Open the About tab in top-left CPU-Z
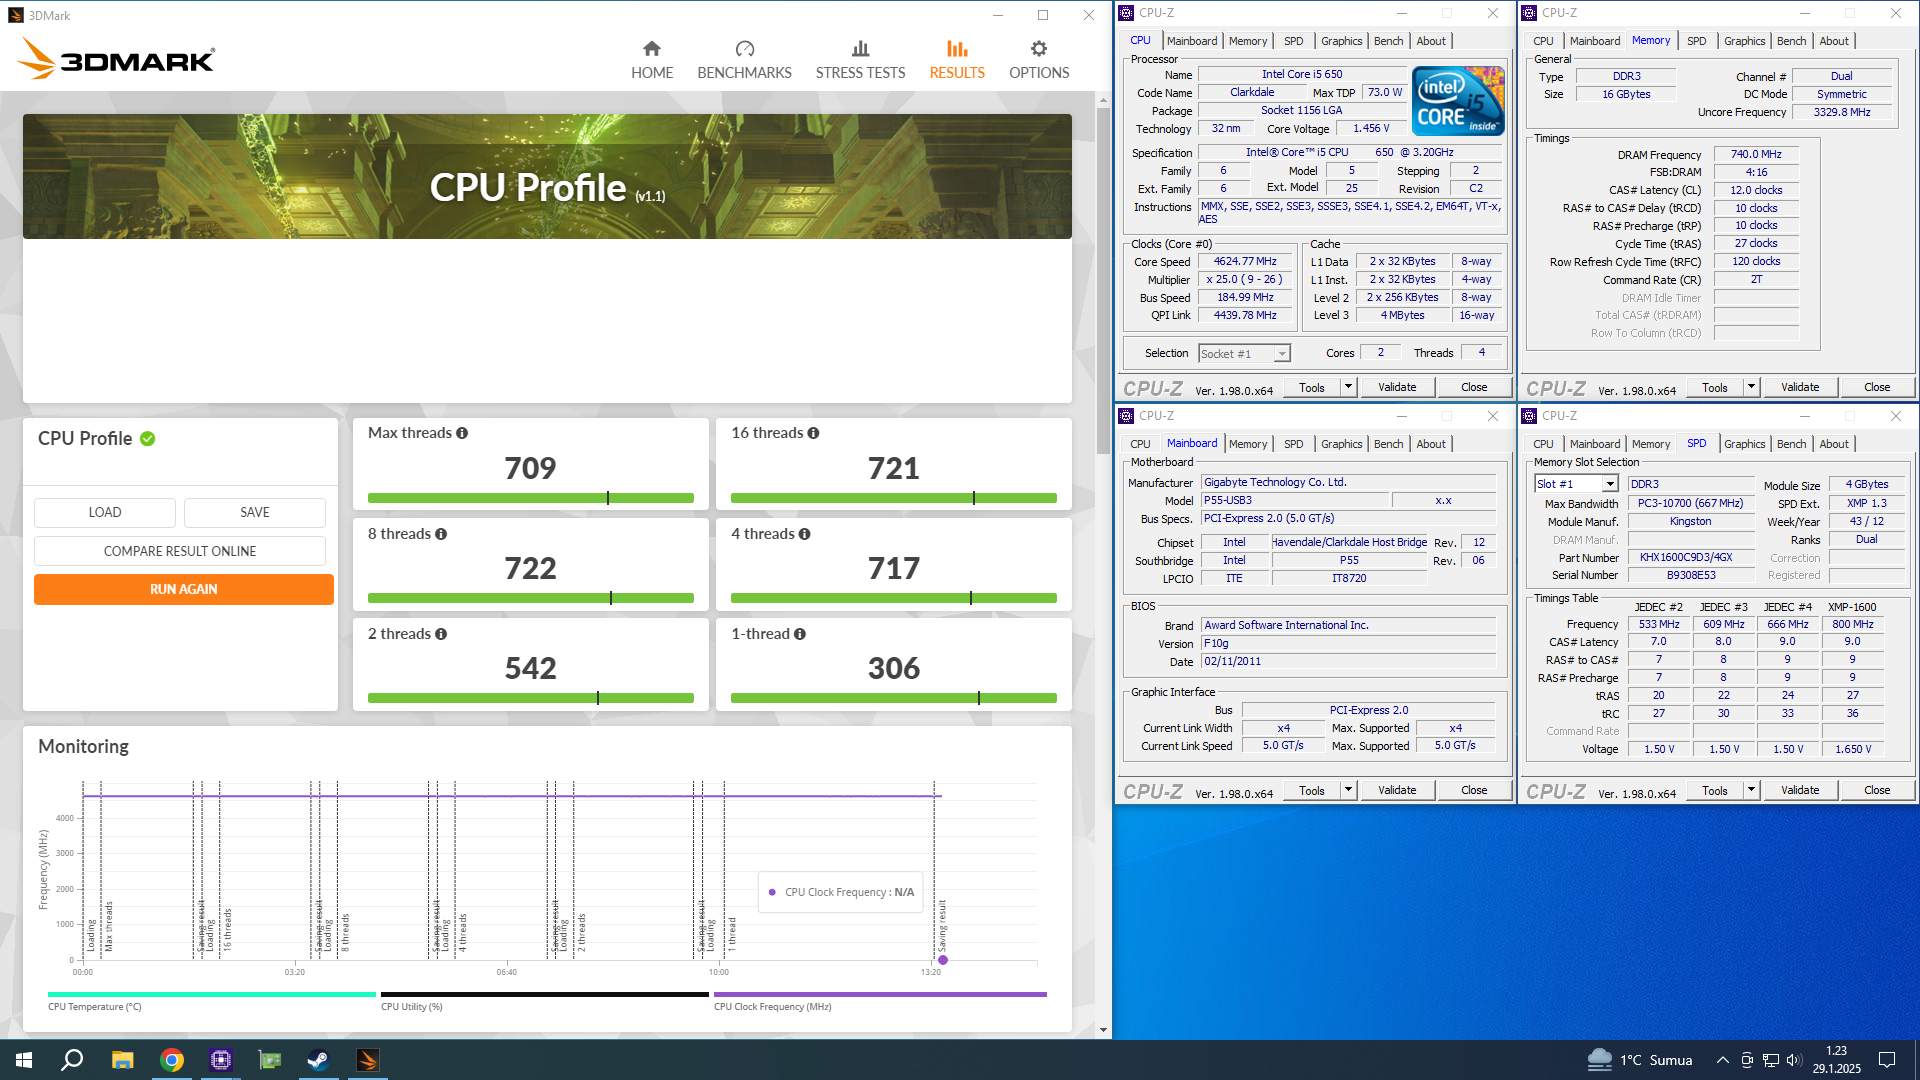Image resolution: width=1920 pixels, height=1080 pixels. pyautogui.click(x=1431, y=41)
